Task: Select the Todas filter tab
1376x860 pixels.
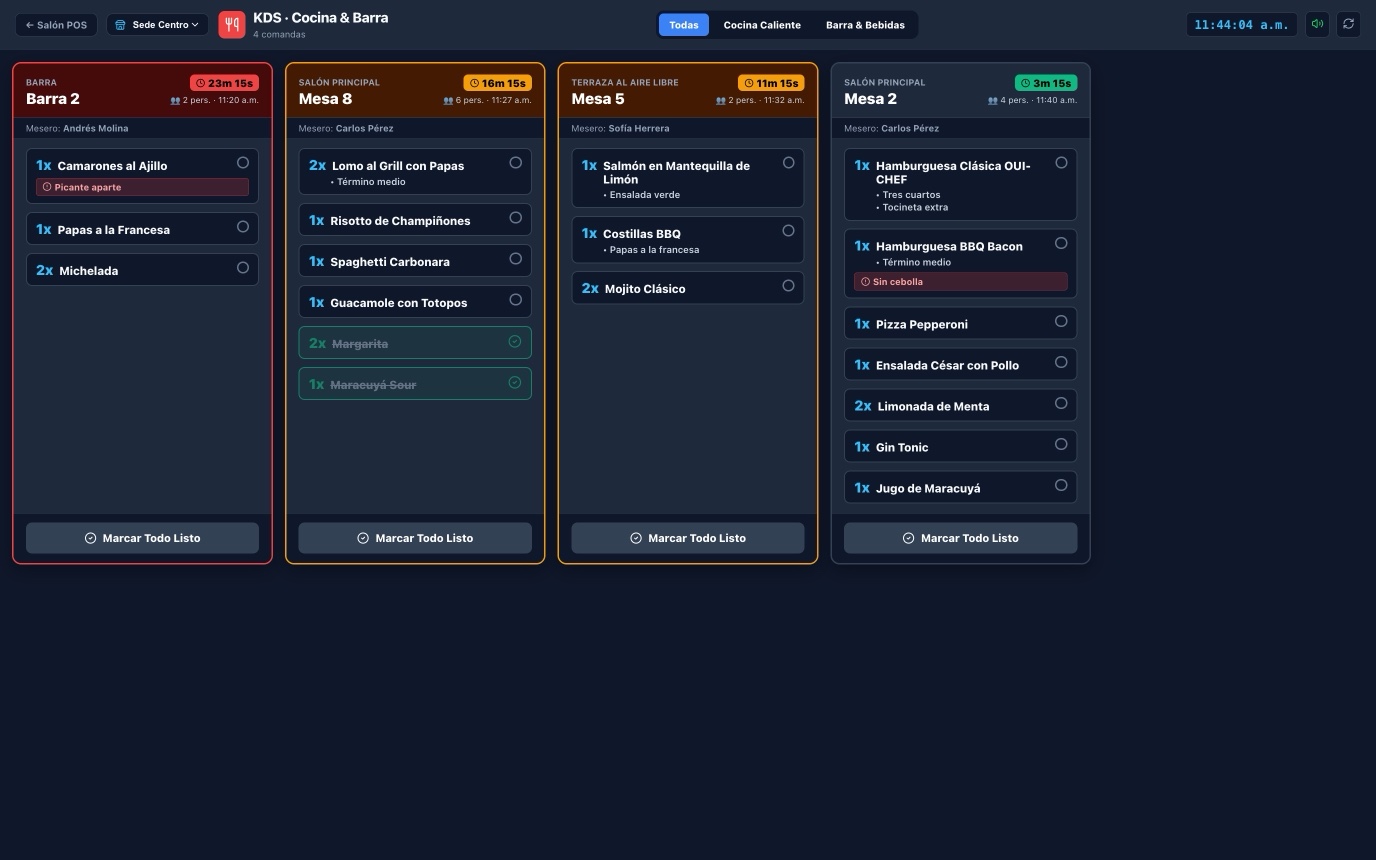Action: [684, 25]
